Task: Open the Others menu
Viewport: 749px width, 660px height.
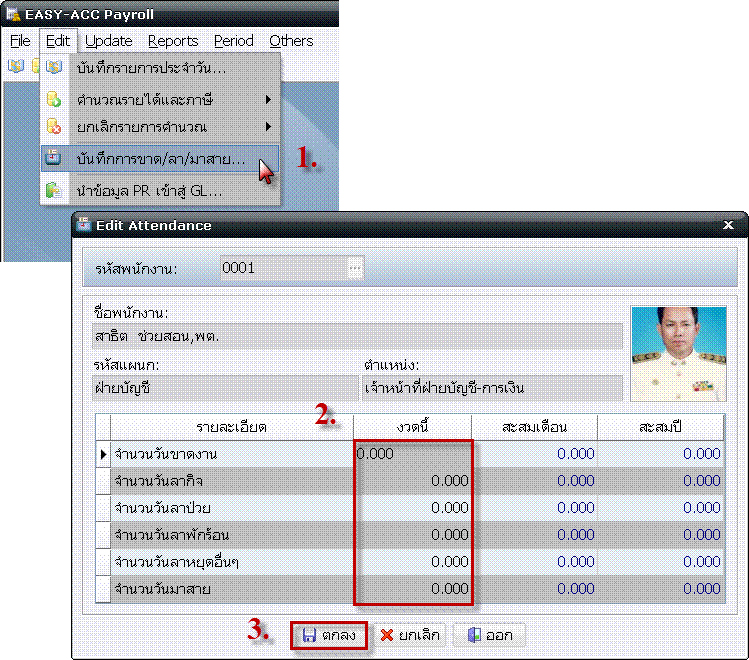Action: coord(291,41)
